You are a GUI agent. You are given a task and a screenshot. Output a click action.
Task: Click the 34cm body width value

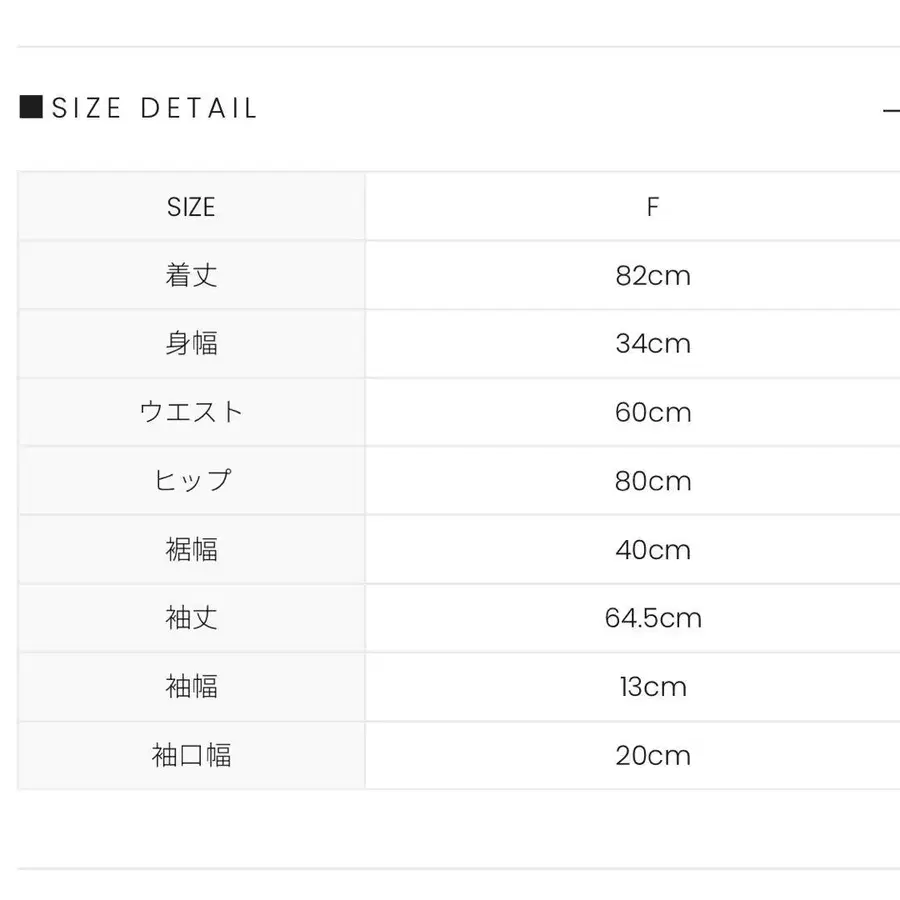(x=653, y=344)
